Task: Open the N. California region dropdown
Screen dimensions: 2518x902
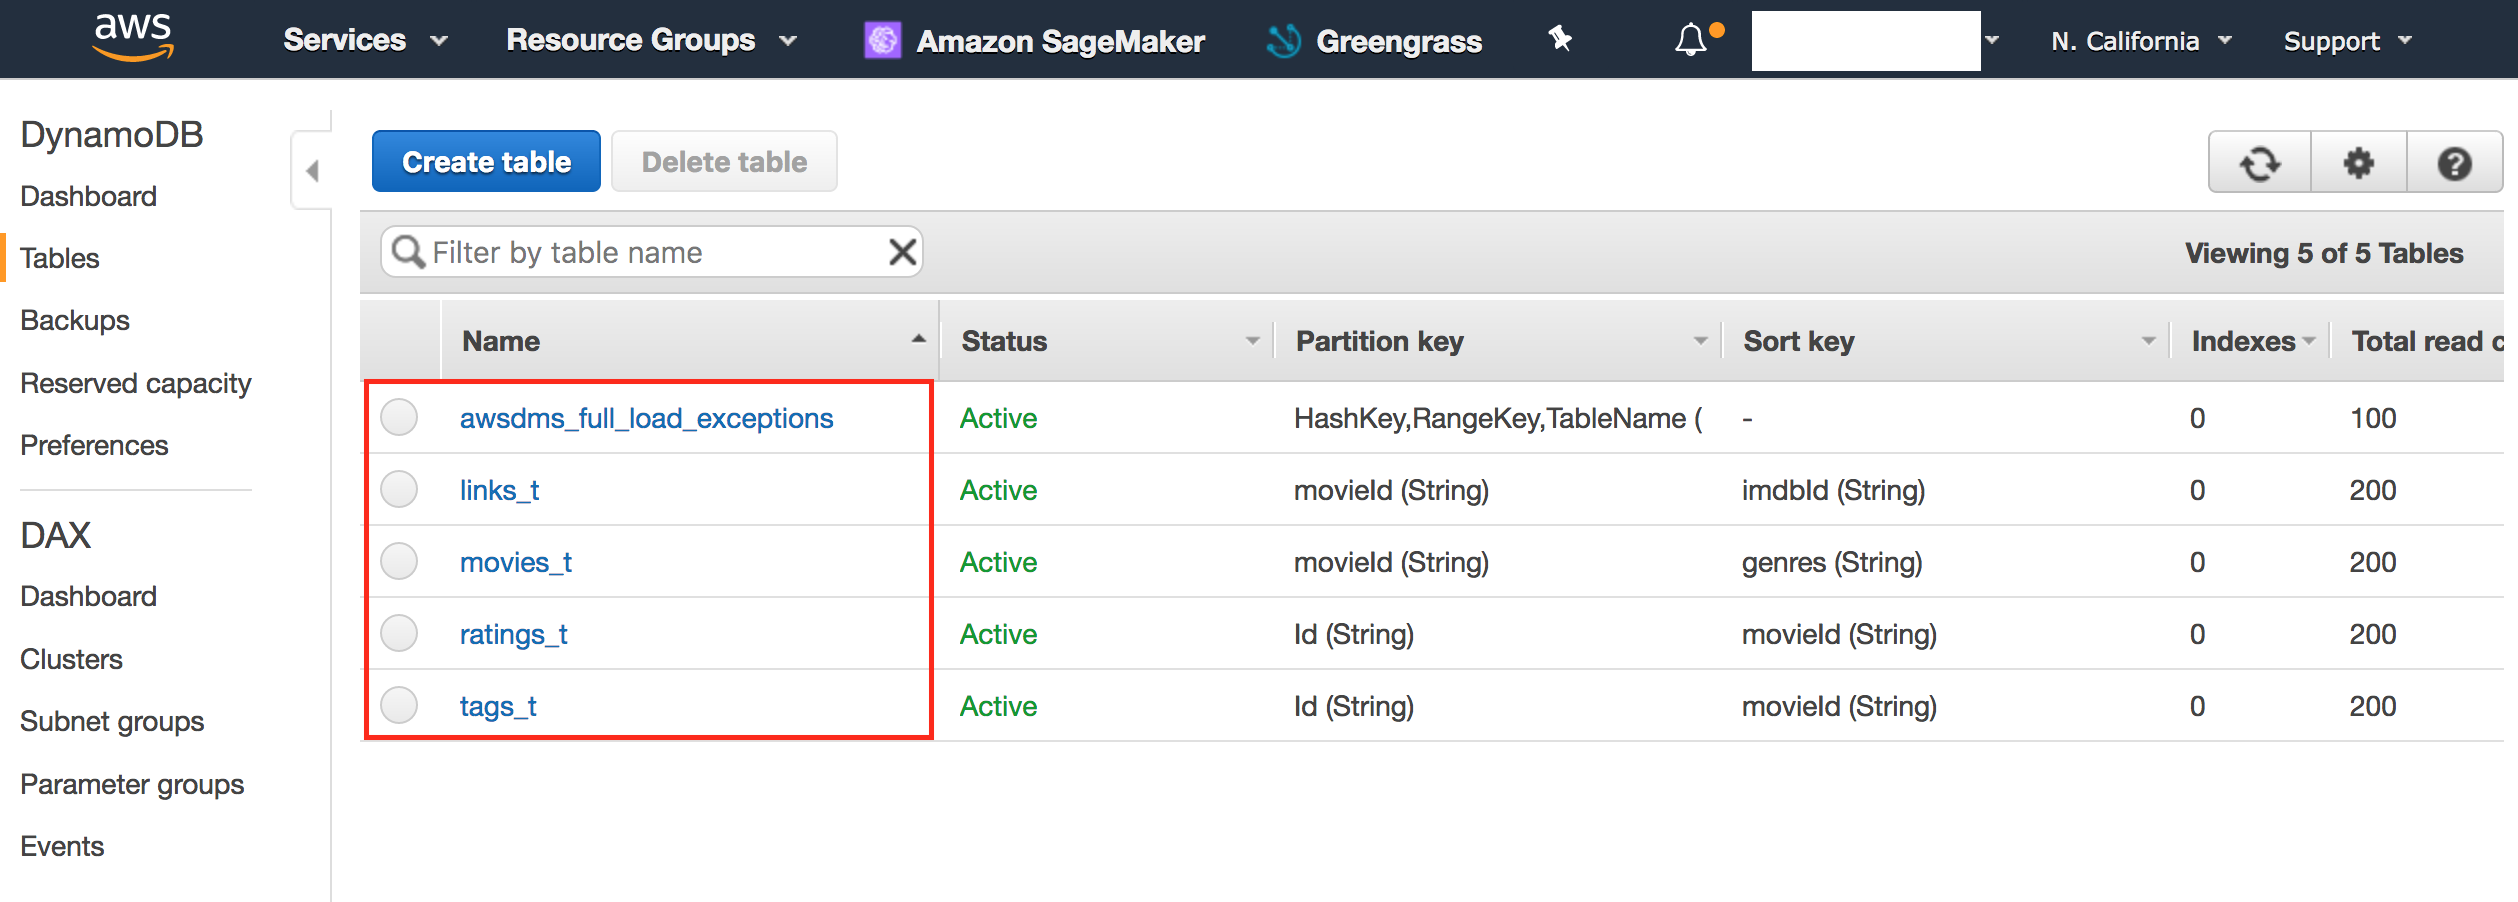Action: (2141, 41)
